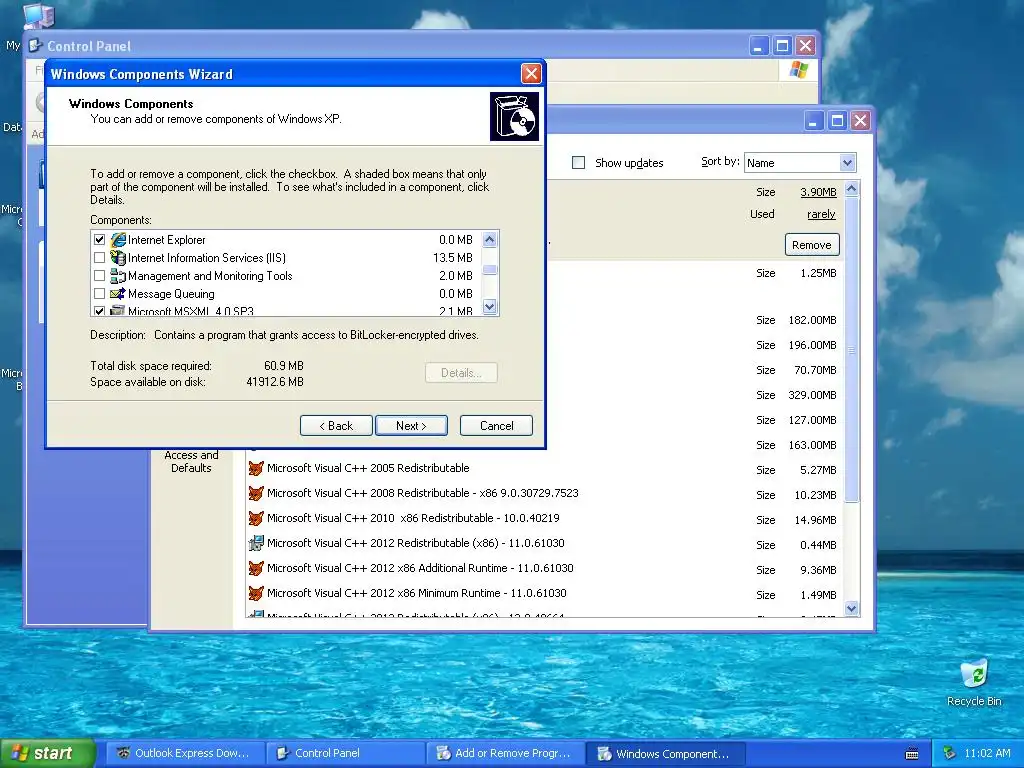Click Access and Defaults in sidebar
Screen dimensions: 1024x768
tap(191, 462)
